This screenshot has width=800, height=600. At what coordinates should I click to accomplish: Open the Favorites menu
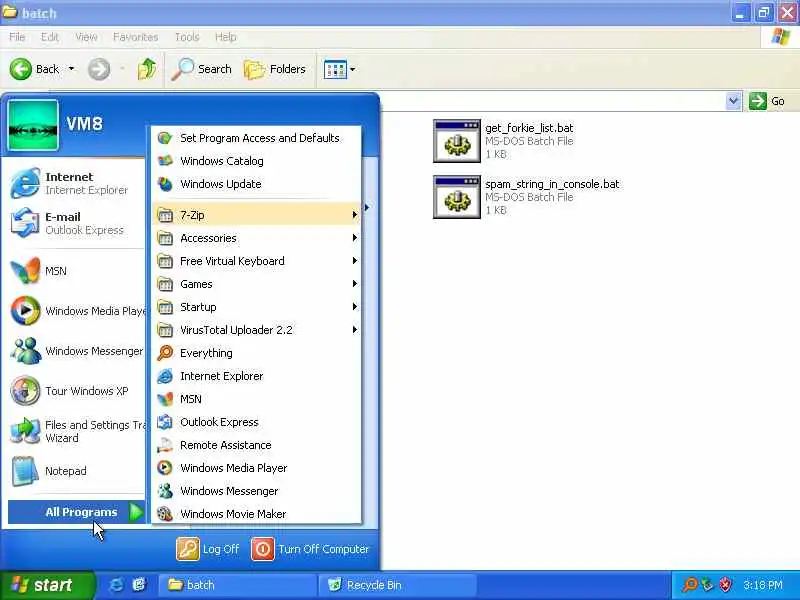pos(135,37)
